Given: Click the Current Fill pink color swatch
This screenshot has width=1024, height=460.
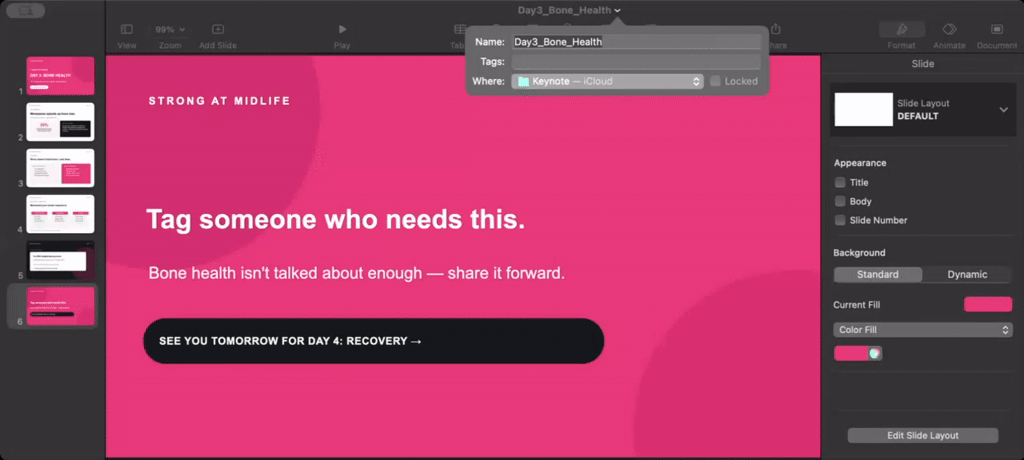Looking at the screenshot, I should (988, 304).
